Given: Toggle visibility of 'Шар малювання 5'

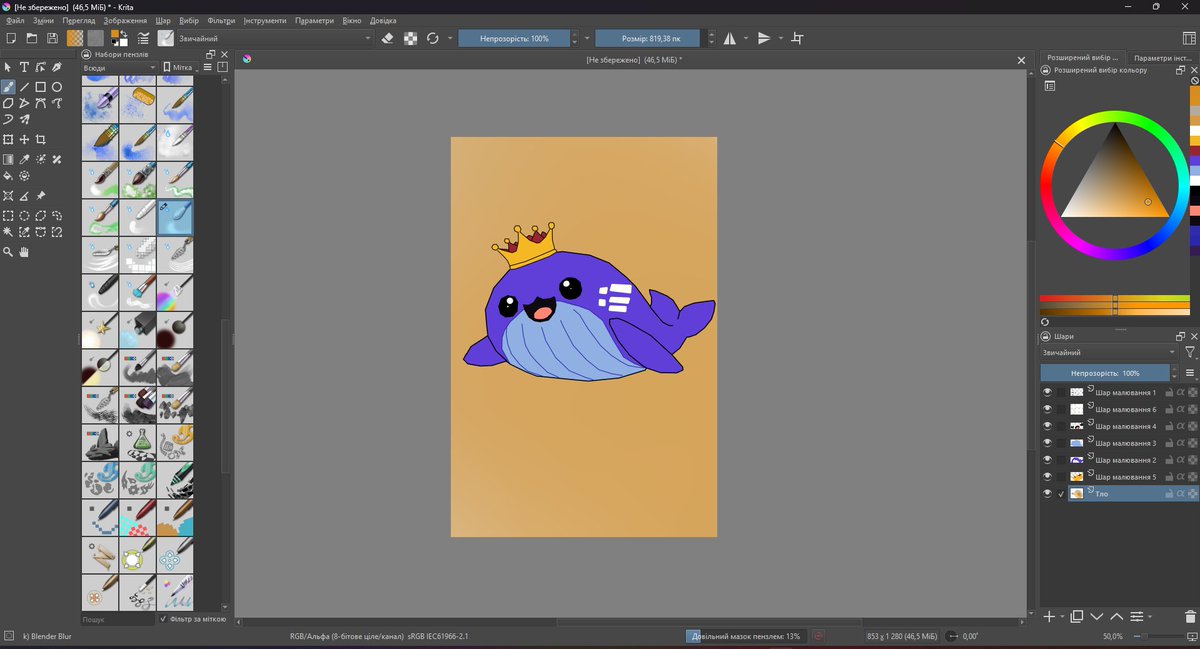Looking at the screenshot, I should coord(1047,477).
